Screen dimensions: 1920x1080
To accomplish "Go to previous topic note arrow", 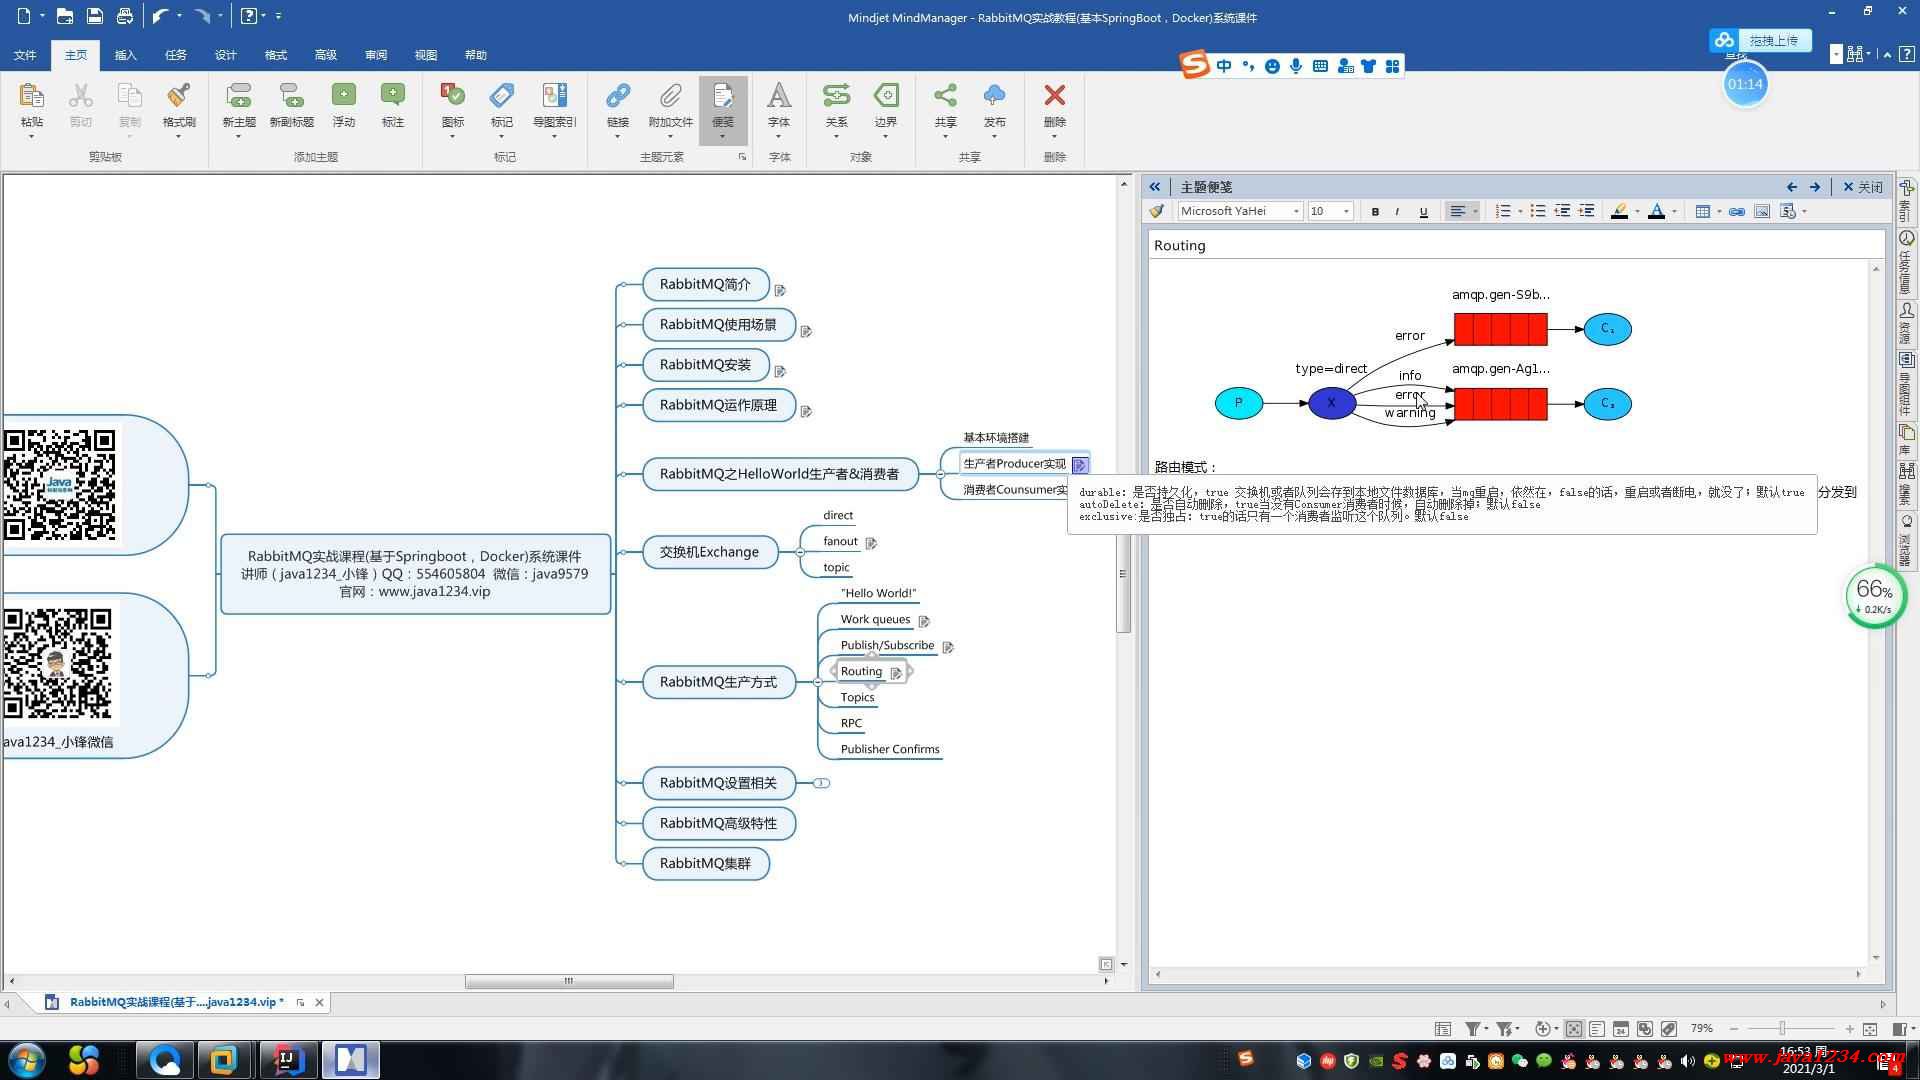I will pyautogui.click(x=1792, y=187).
